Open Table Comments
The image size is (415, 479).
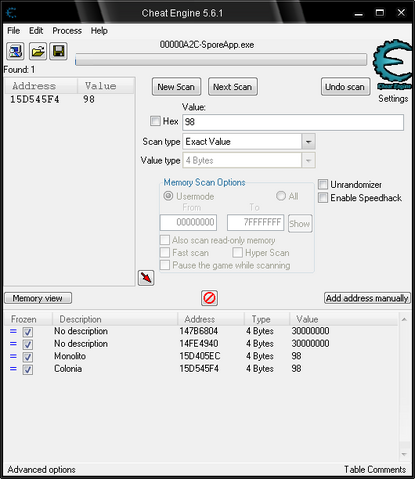point(375,470)
